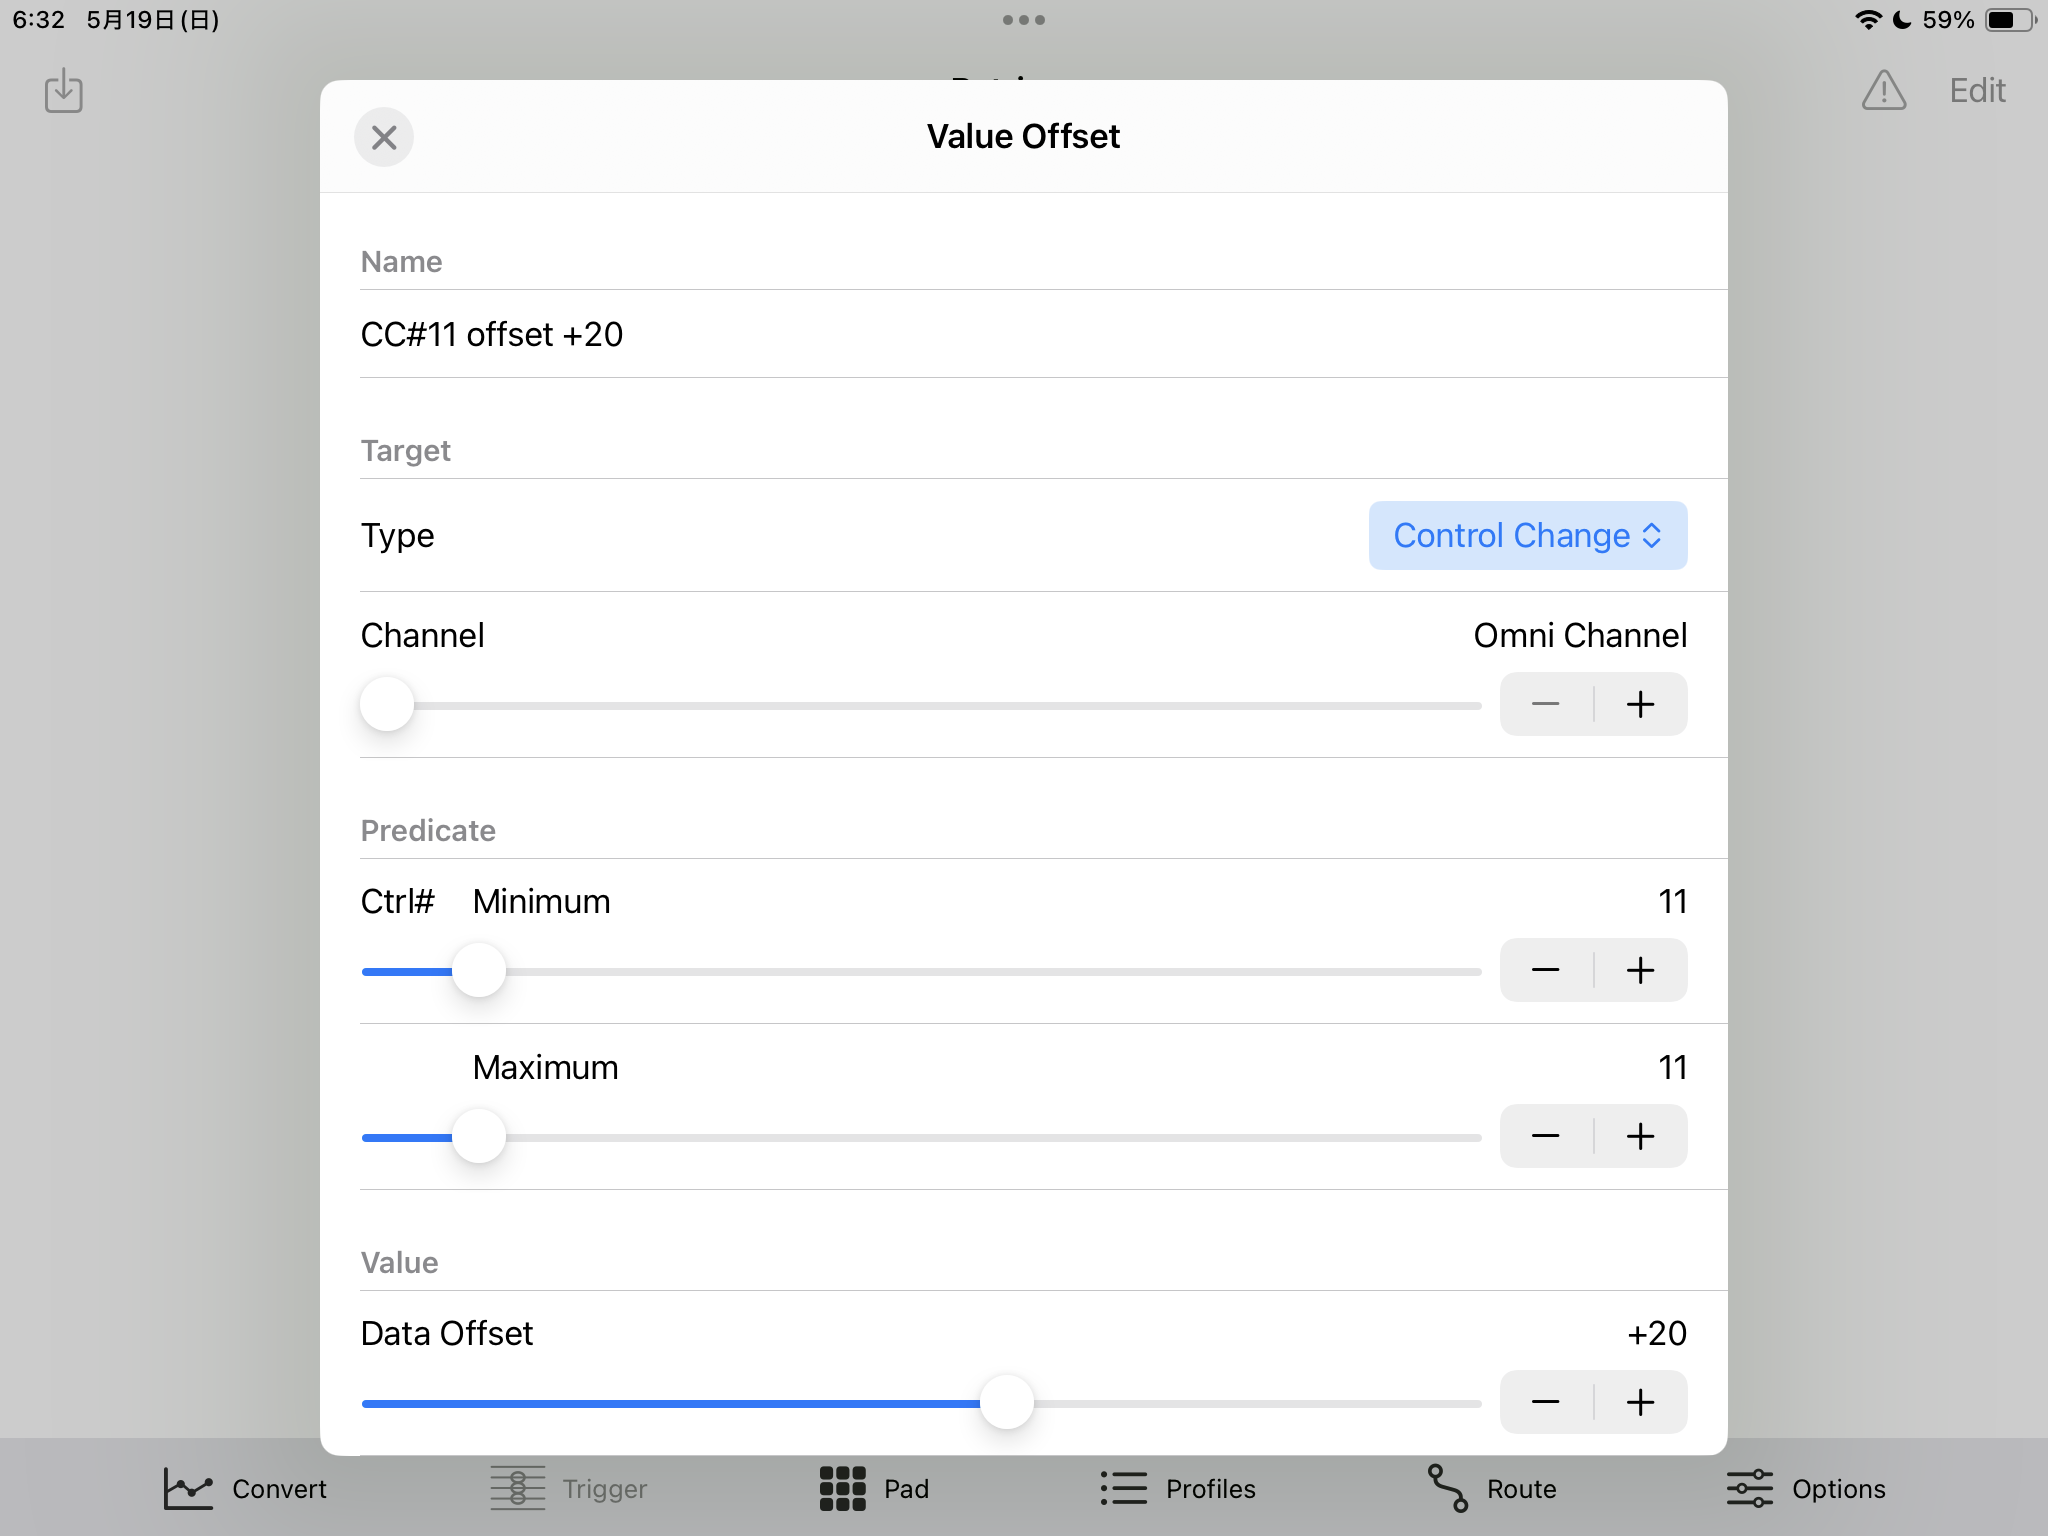Open the Options tab
Image resolution: width=2048 pixels, height=1536 pixels.
[1806, 1489]
